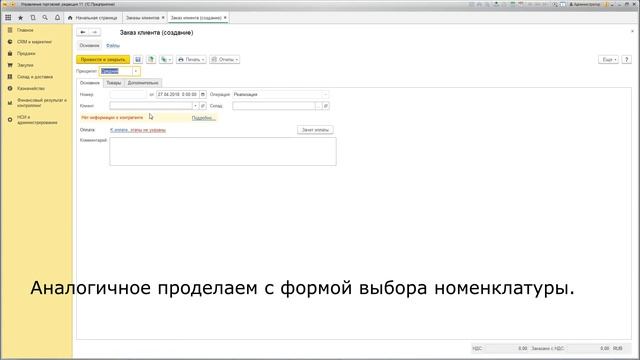Click the Подробно link

coord(203,118)
